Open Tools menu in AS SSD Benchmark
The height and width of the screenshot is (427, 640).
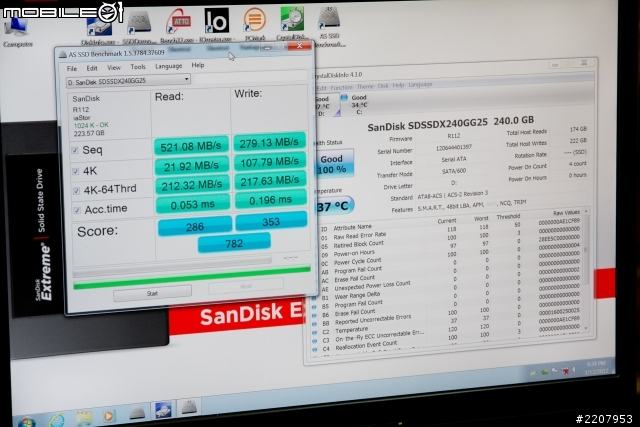(138, 67)
